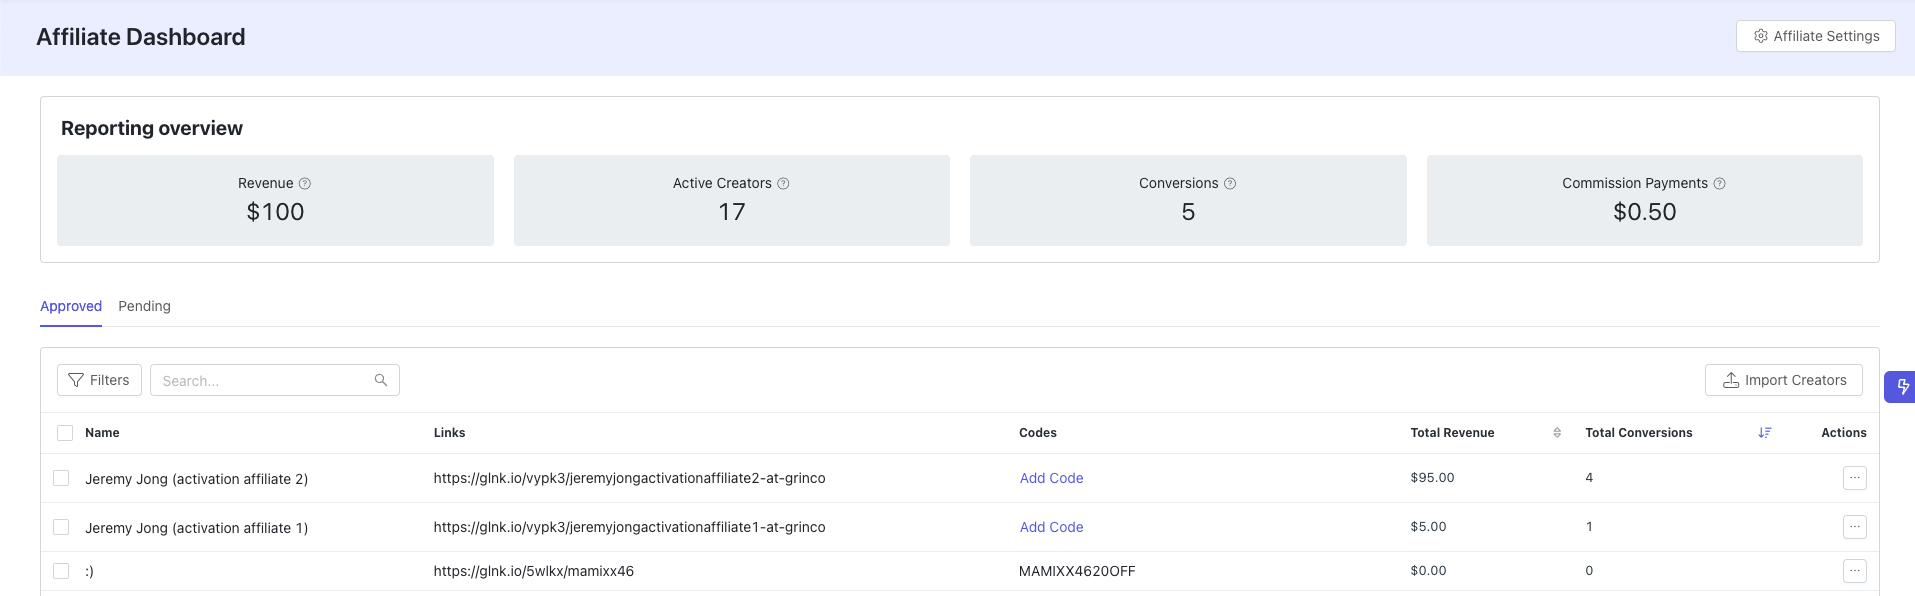Click the Active Creators info icon
The image size is (1915, 596).
pyautogui.click(x=783, y=184)
